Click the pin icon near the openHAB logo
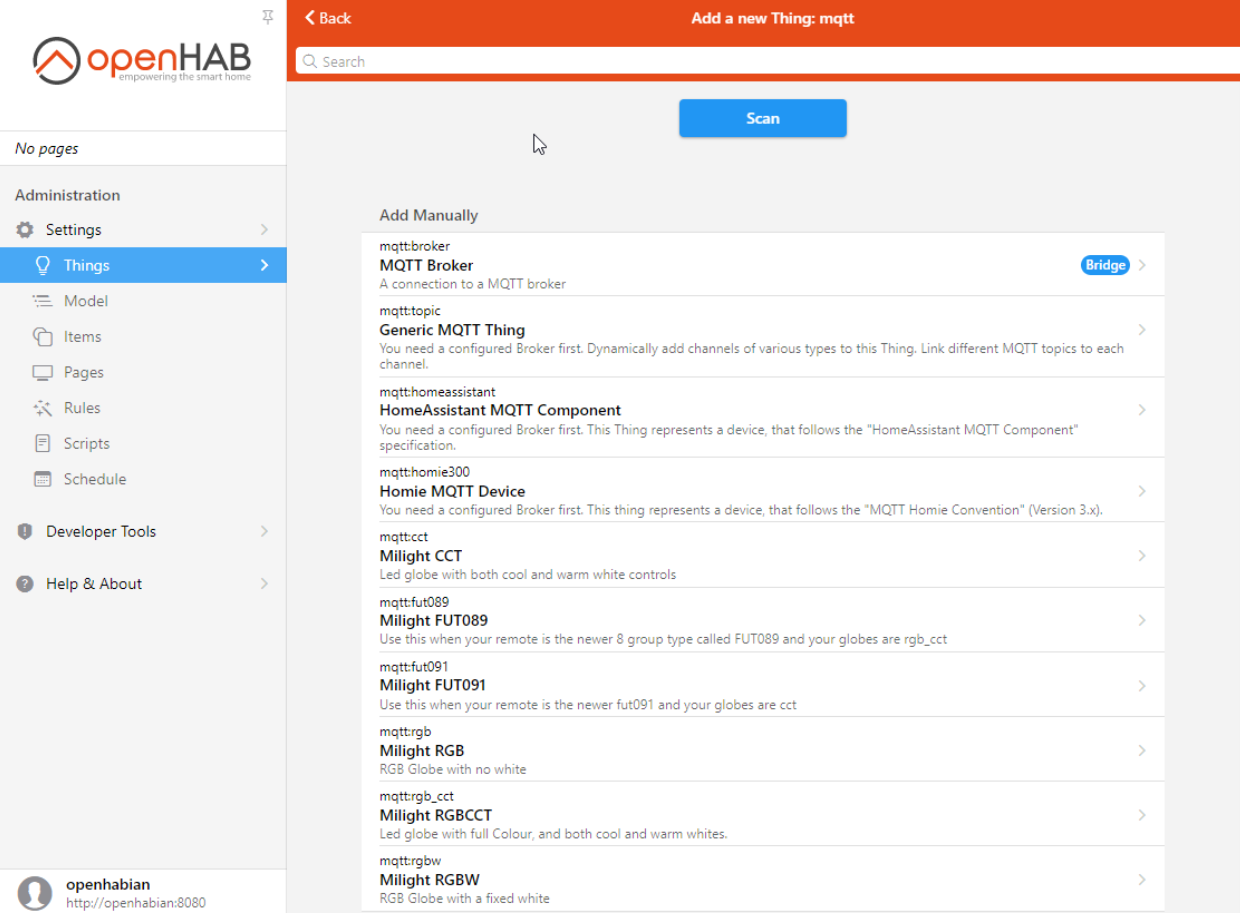The image size is (1240, 913). pyautogui.click(x=267, y=17)
